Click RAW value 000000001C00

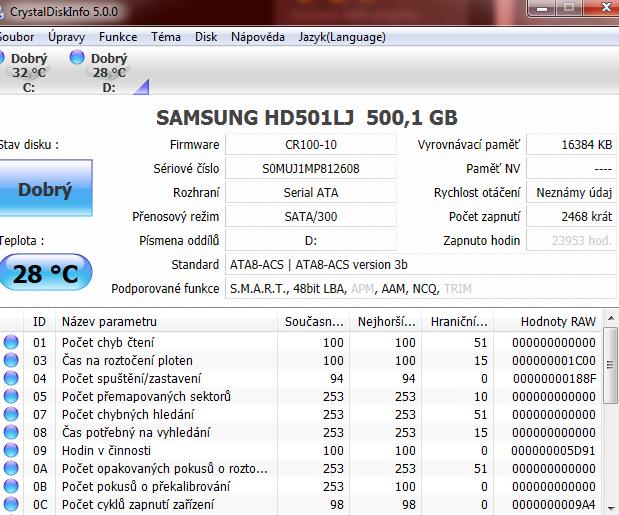[x=554, y=360]
